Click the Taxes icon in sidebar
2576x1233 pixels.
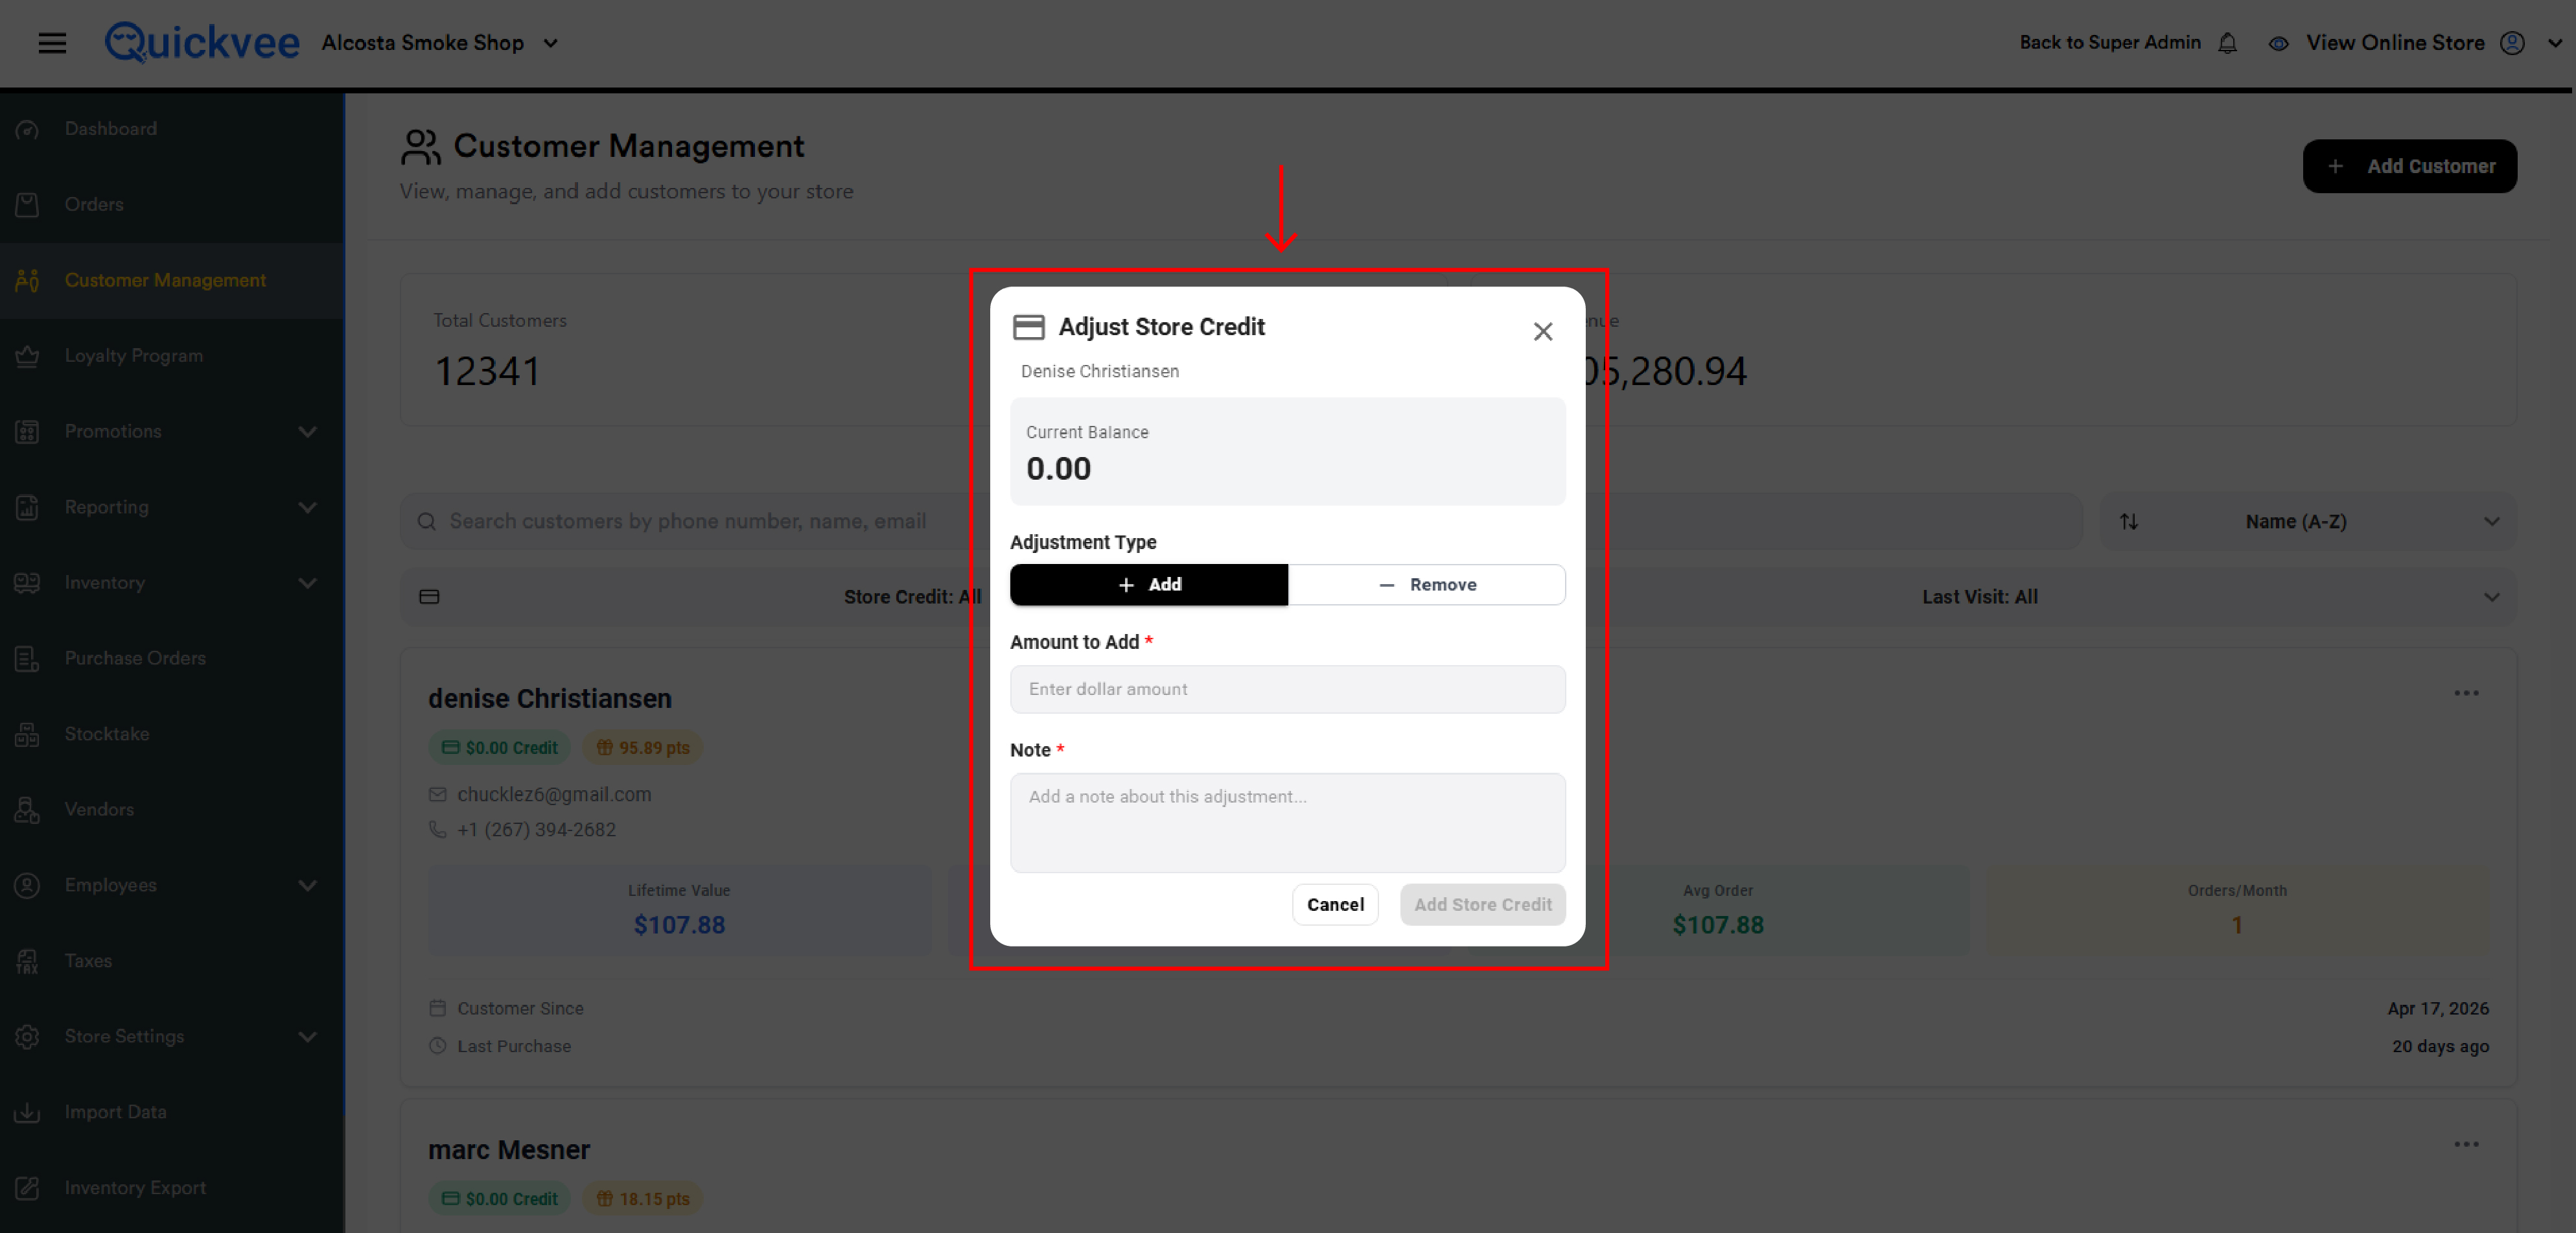pos(27,961)
